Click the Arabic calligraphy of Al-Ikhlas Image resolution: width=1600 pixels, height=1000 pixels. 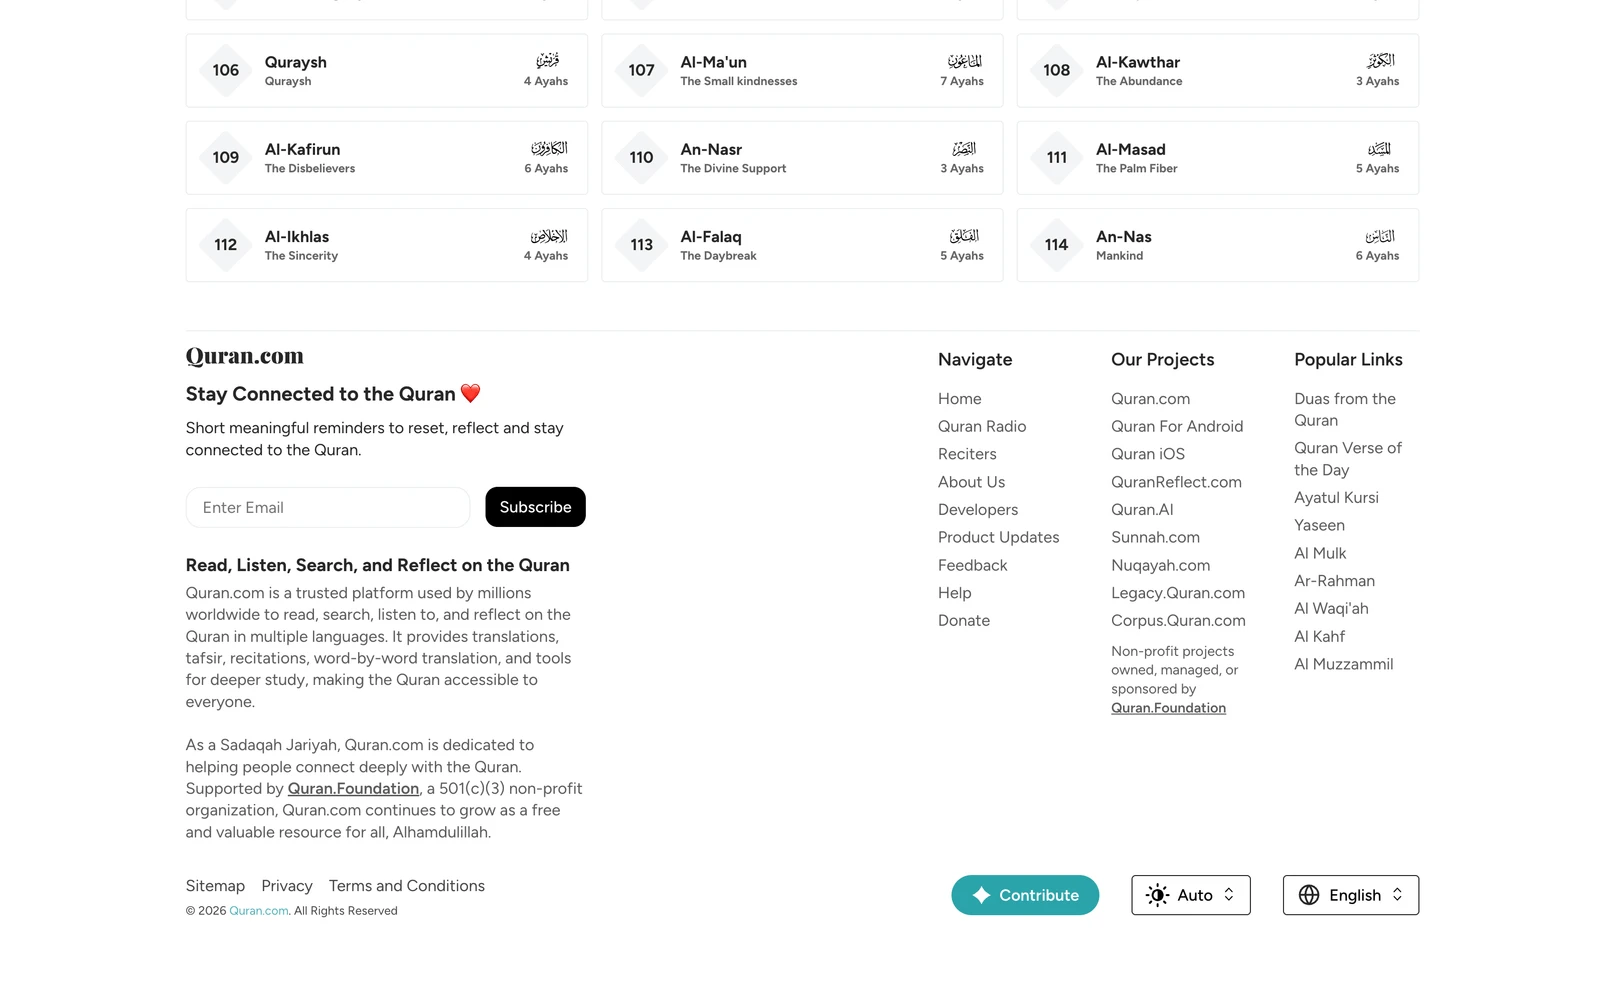point(549,236)
